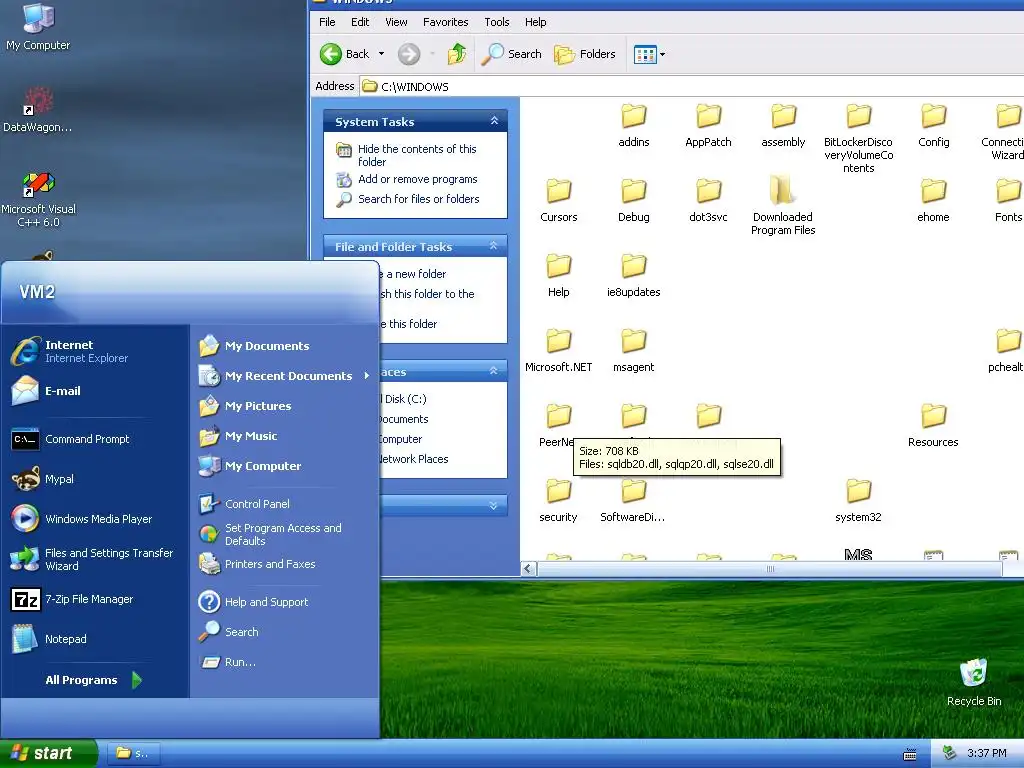Open the Back history dropdown arrow
1024x768 pixels.
(381, 54)
